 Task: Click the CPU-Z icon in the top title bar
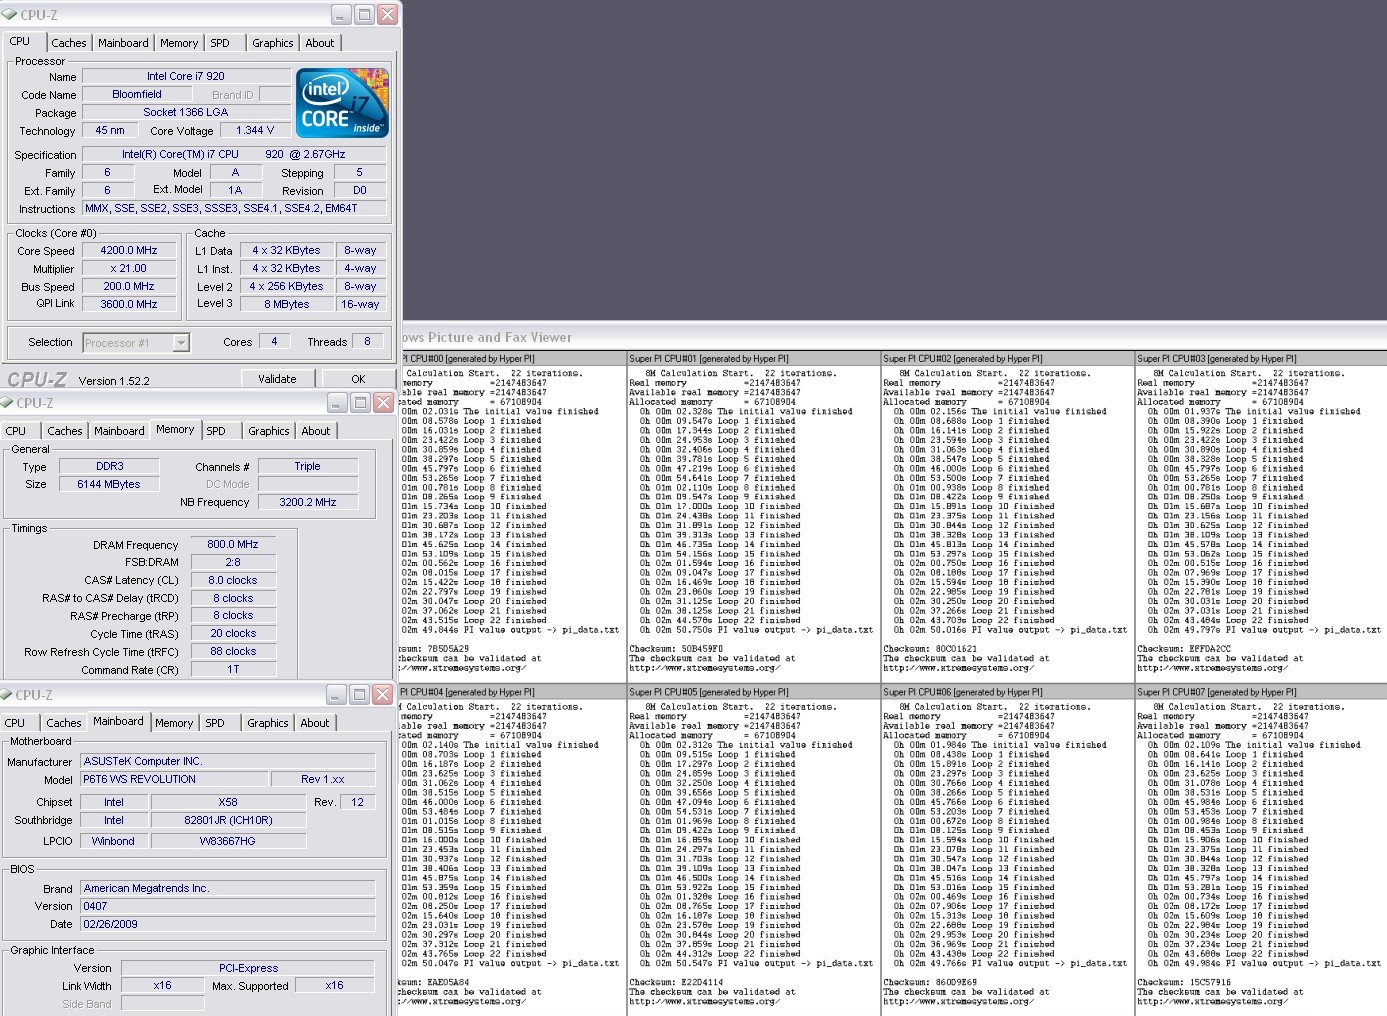9,14
